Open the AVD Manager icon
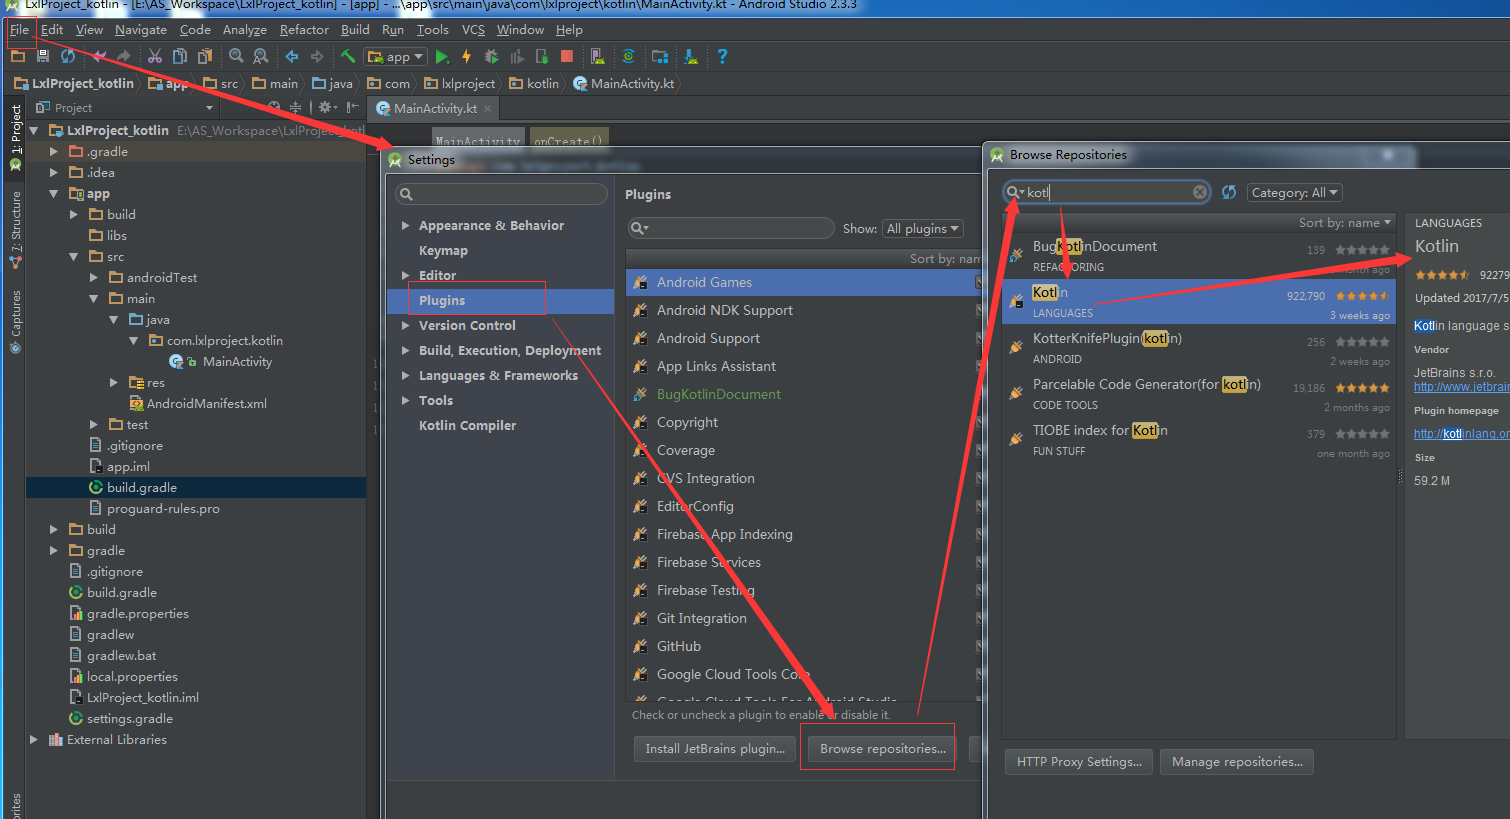Screen dimensions: 1510x819 597,56
